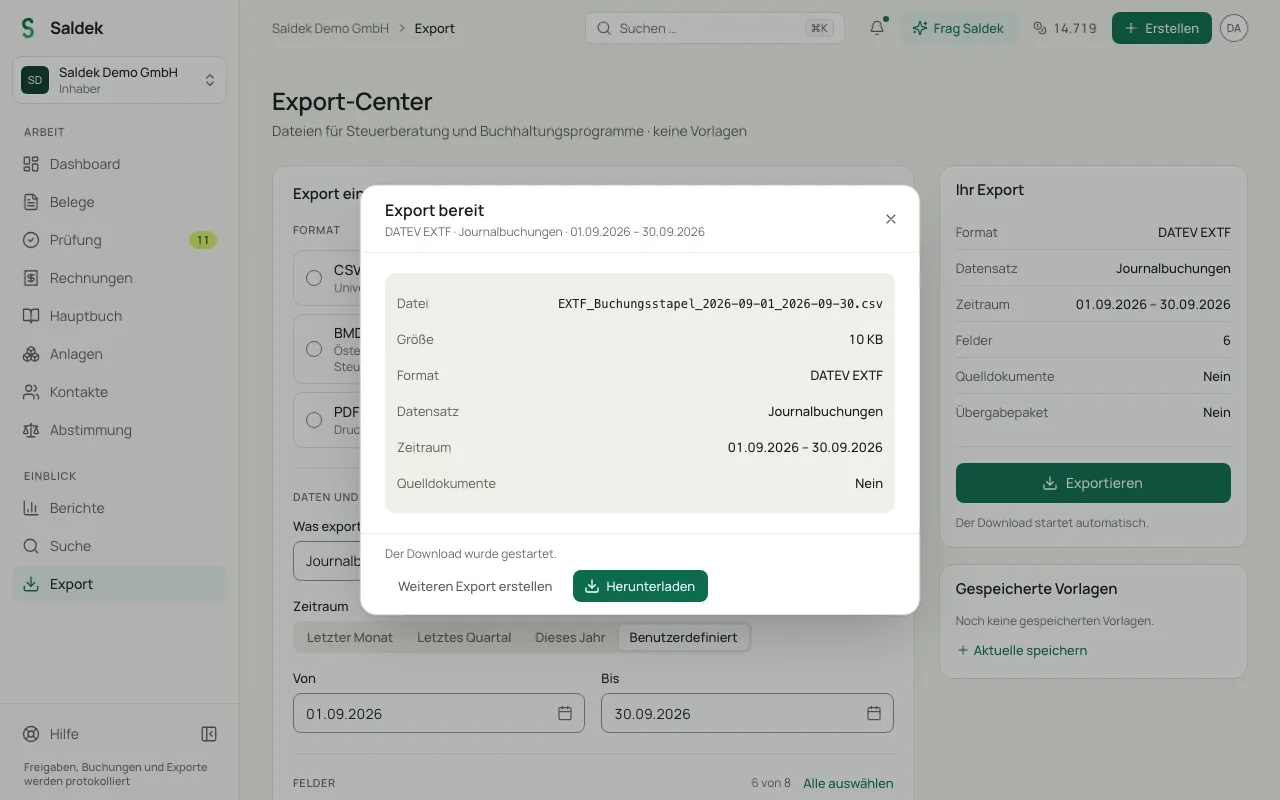Select the PDF format radio button
This screenshot has width=1280, height=800.
point(314,420)
